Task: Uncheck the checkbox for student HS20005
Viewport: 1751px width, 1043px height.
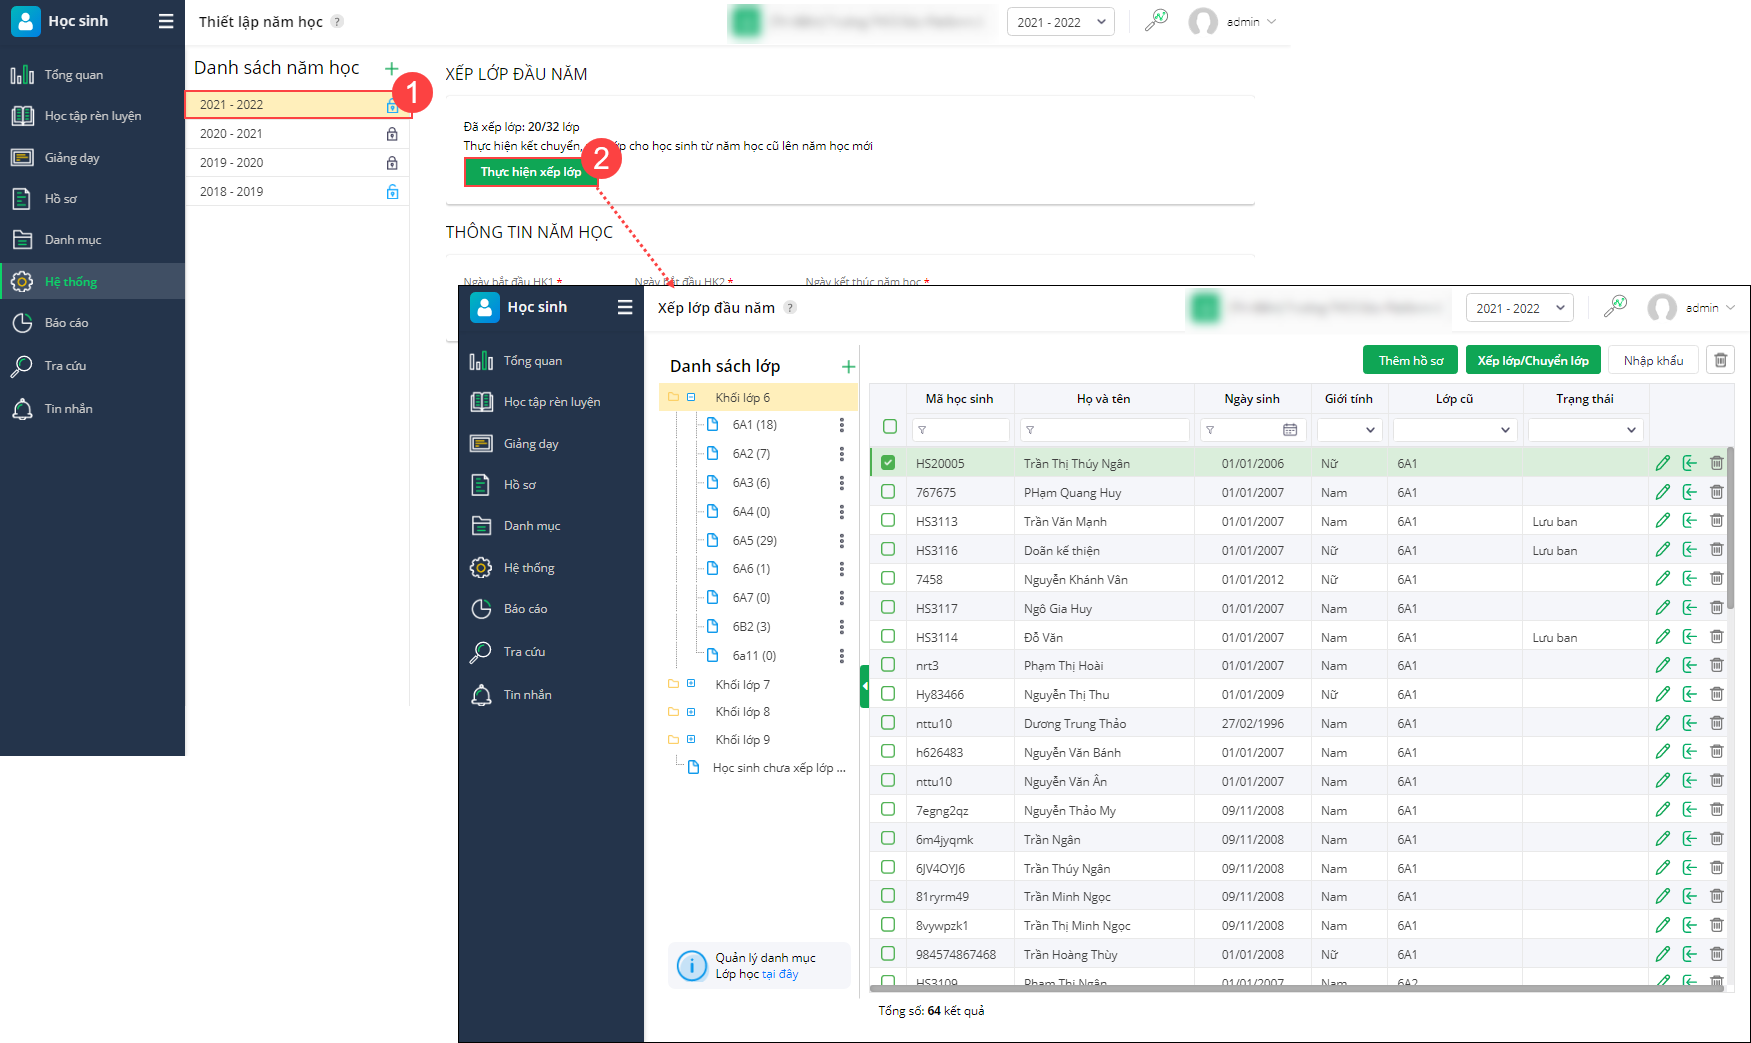Action: pos(888,463)
